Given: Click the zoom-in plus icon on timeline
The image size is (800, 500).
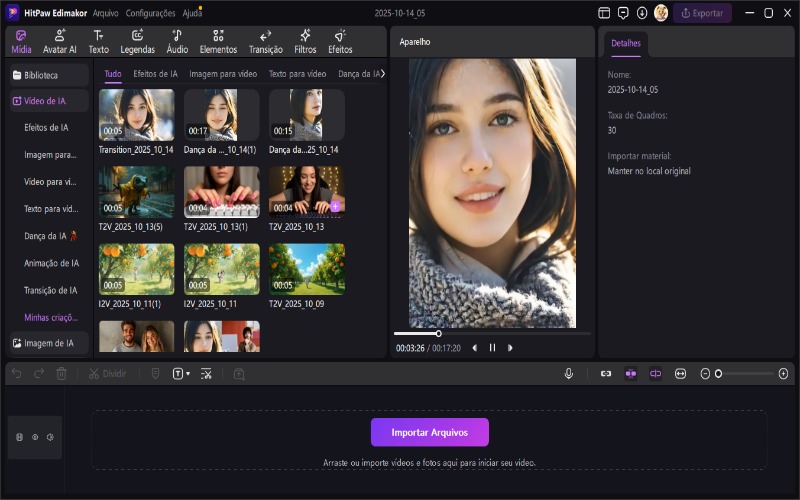Looking at the screenshot, I should [783, 373].
